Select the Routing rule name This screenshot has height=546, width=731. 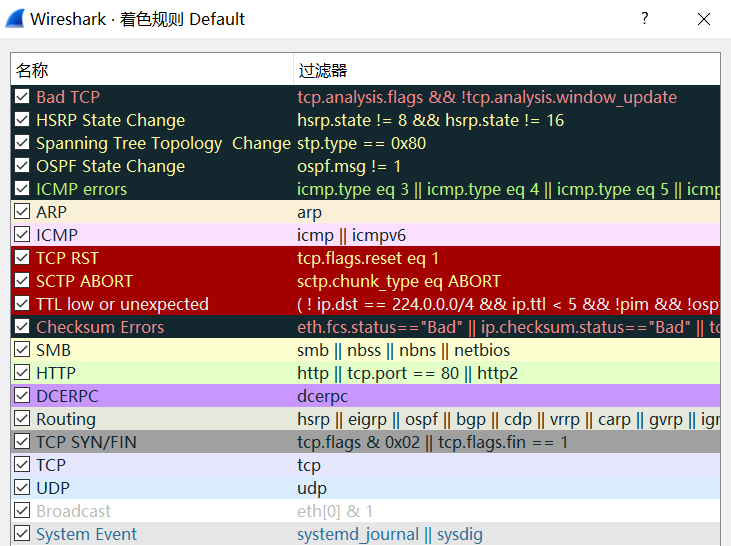(66, 419)
